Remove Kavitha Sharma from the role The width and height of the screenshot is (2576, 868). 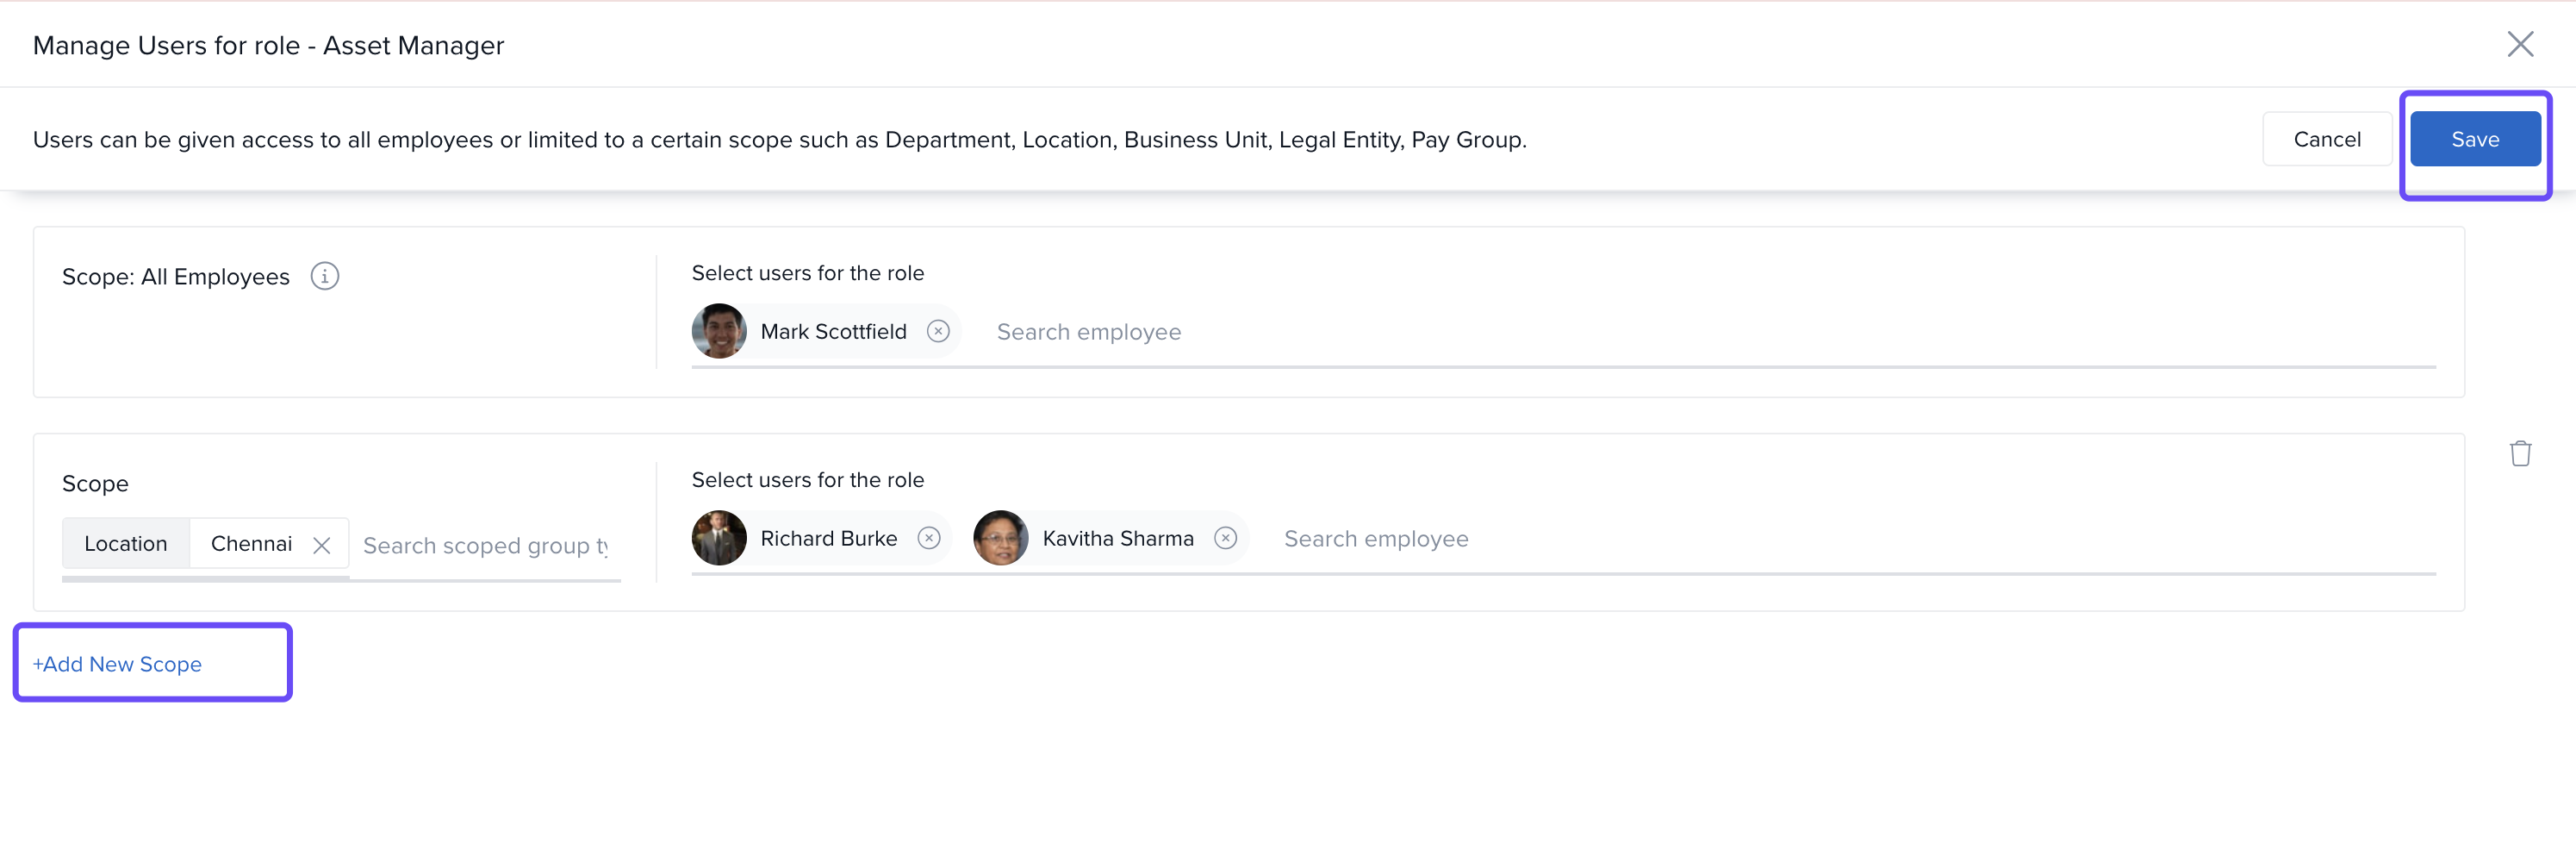point(1225,538)
